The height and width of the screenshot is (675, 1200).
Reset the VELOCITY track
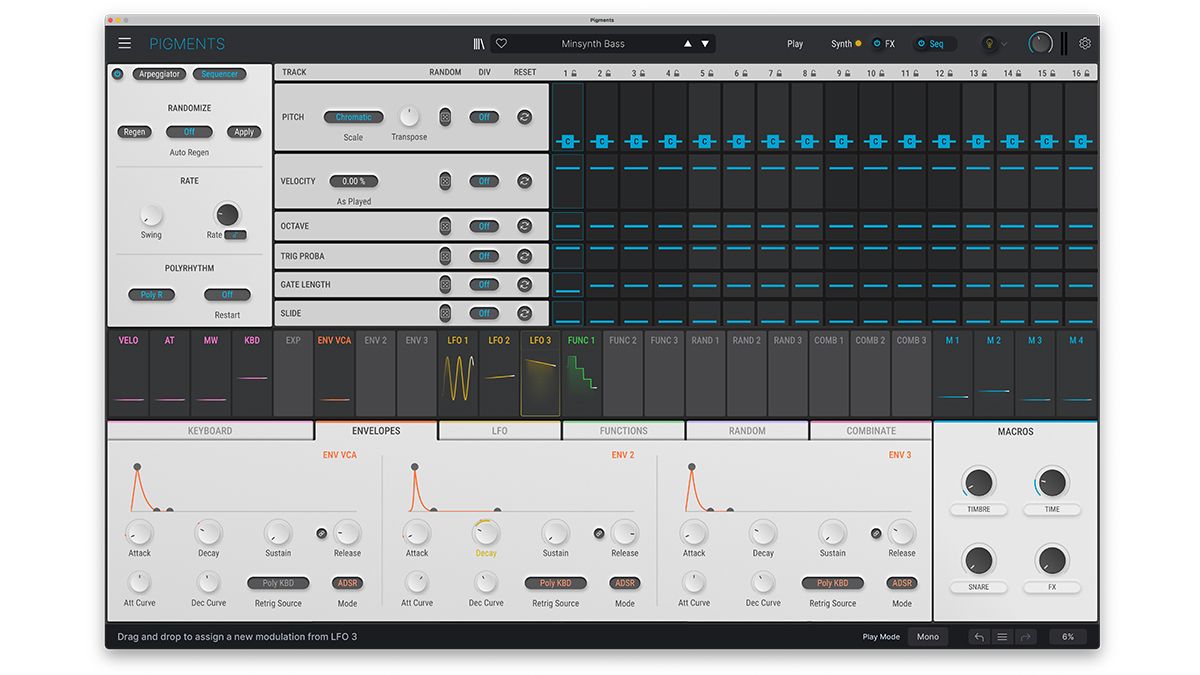tap(524, 181)
